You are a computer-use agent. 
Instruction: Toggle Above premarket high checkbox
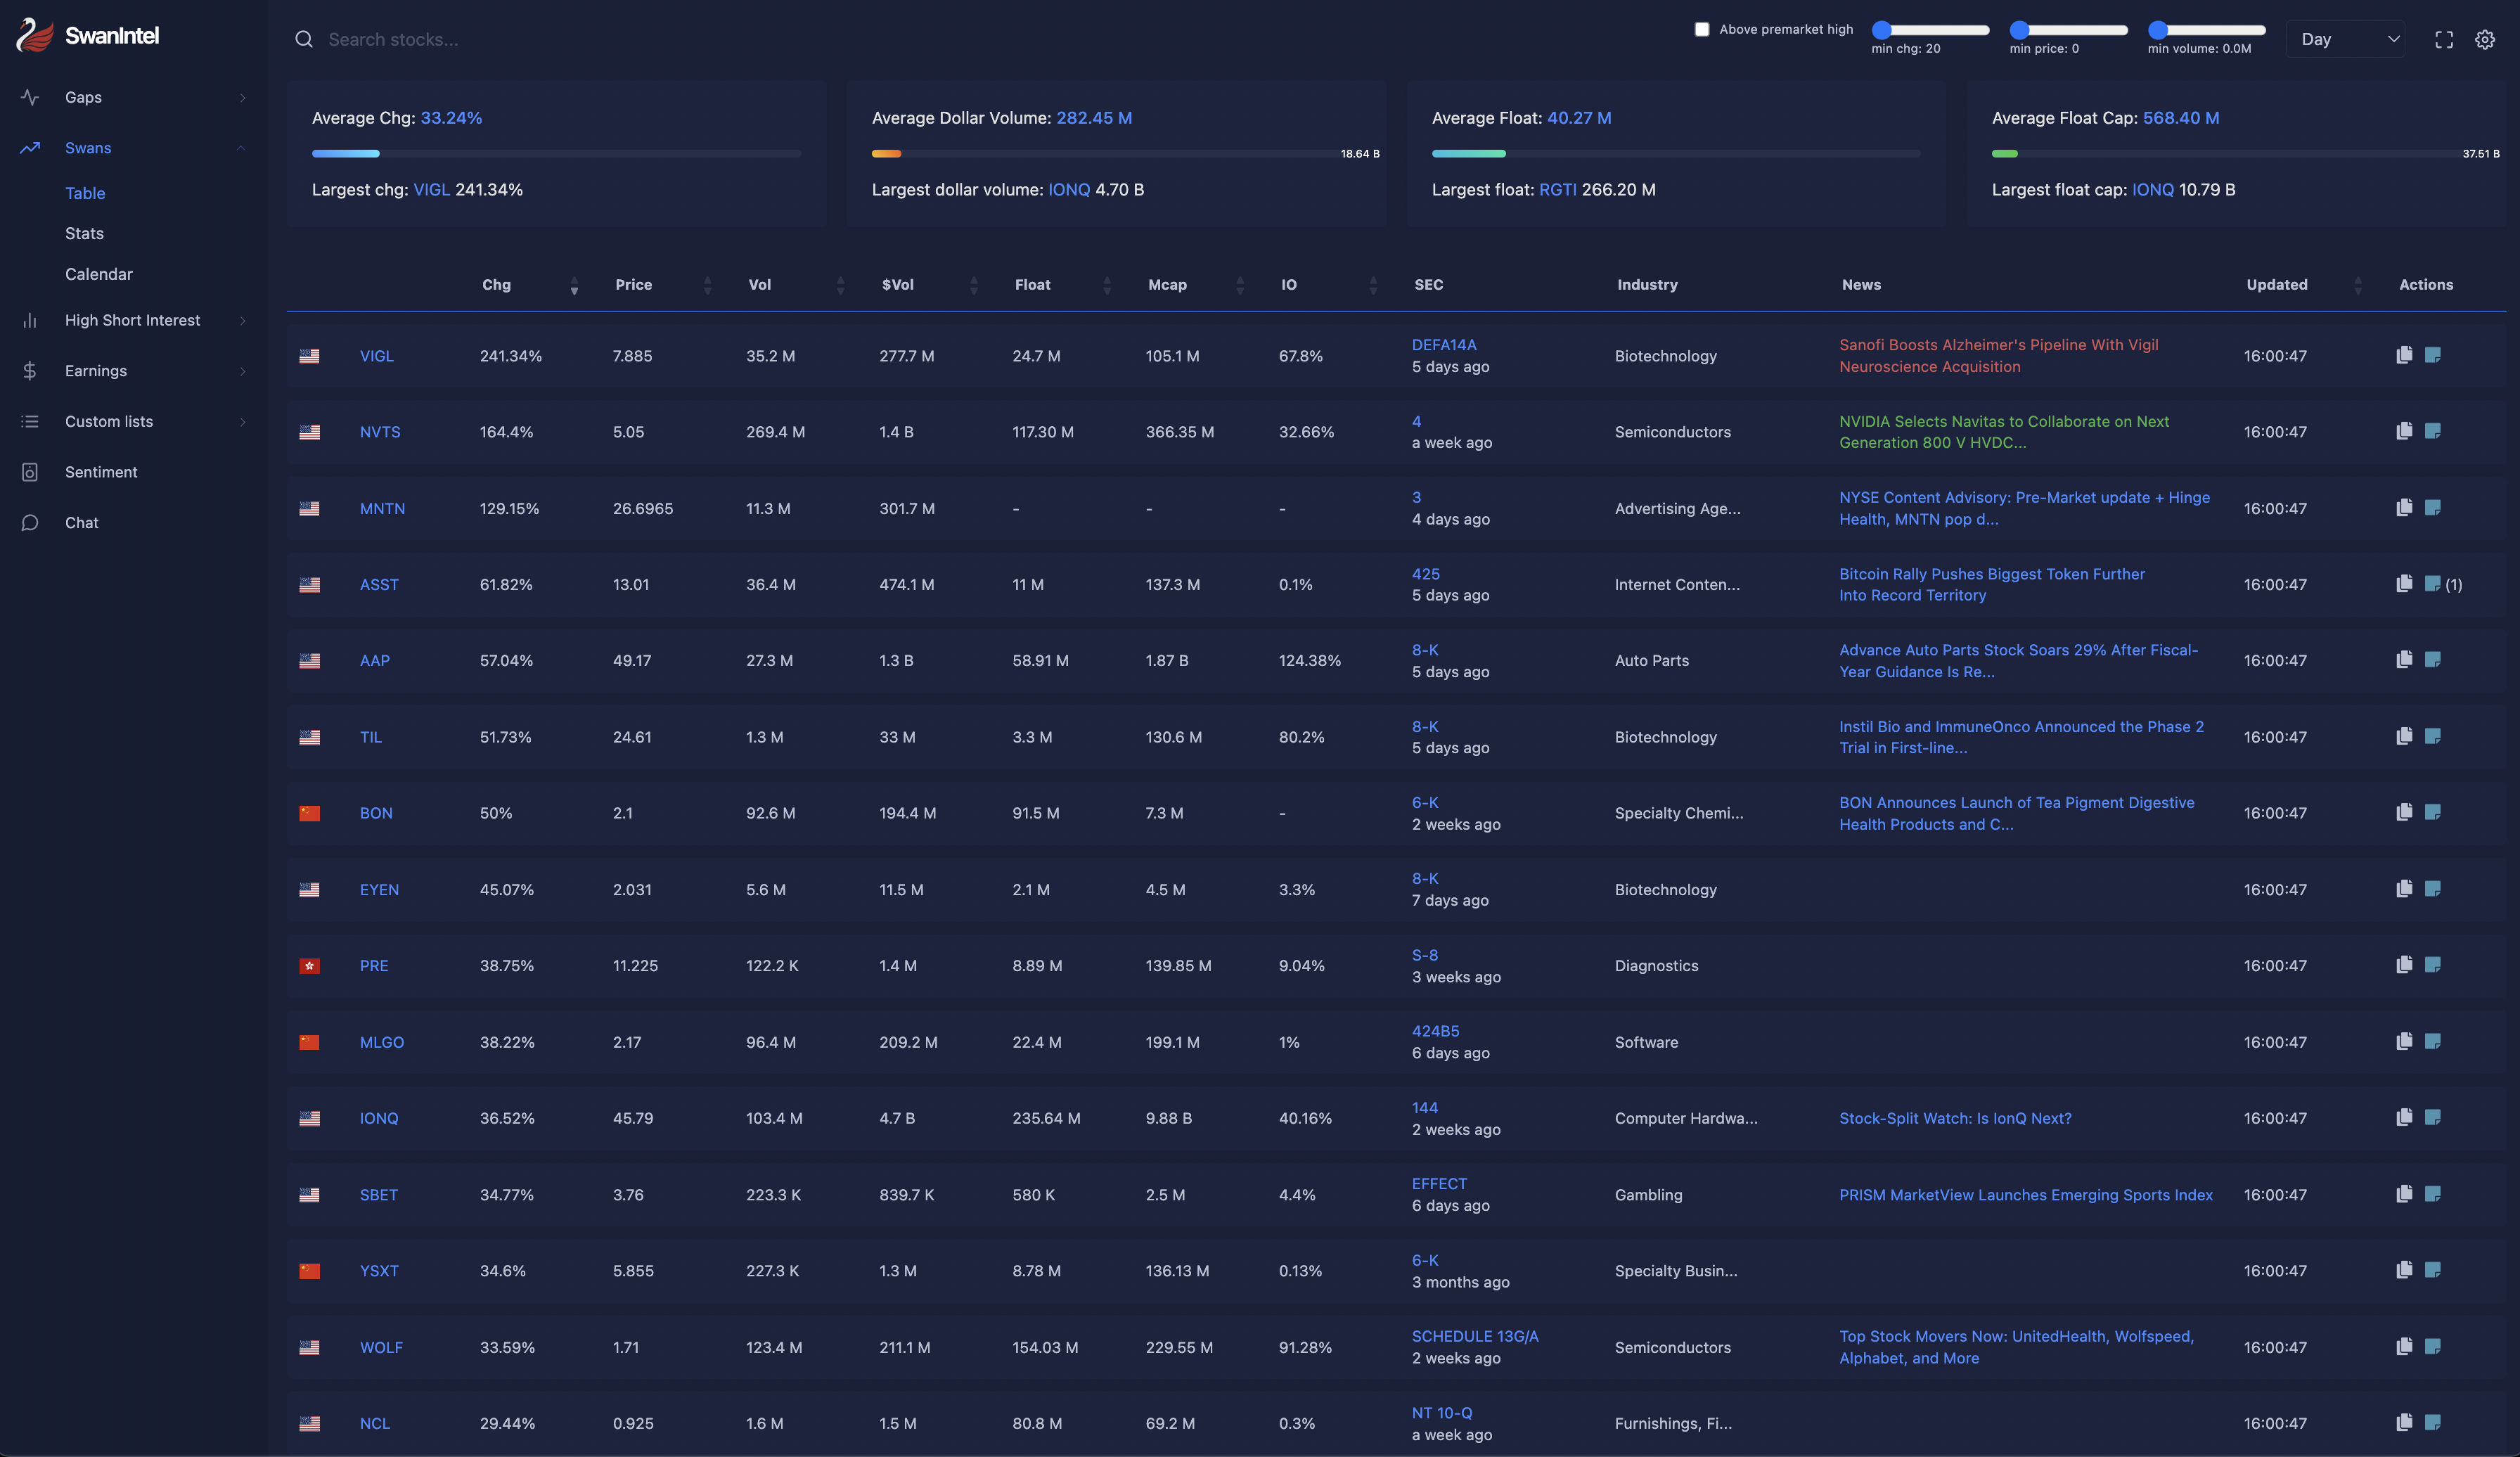1701,29
